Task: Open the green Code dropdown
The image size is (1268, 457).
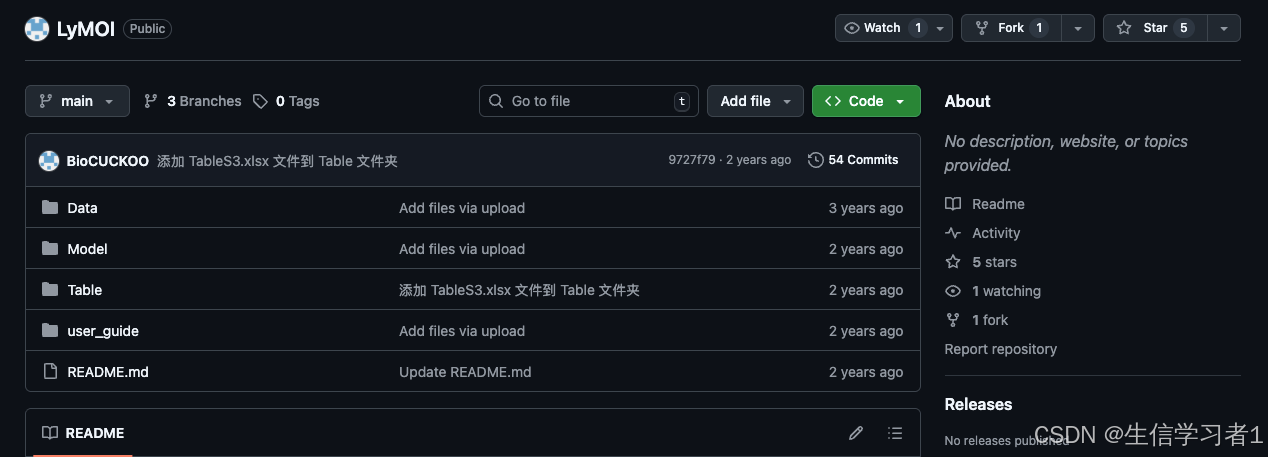Action: click(865, 101)
